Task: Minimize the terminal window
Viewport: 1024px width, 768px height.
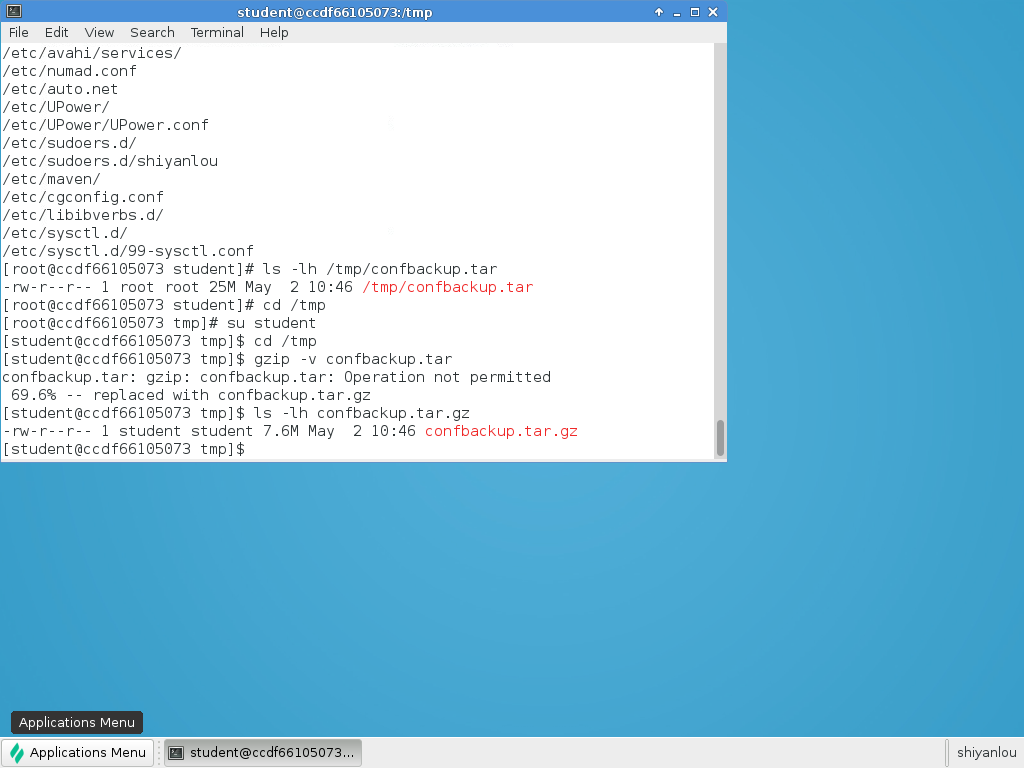Action: [x=677, y=12]
